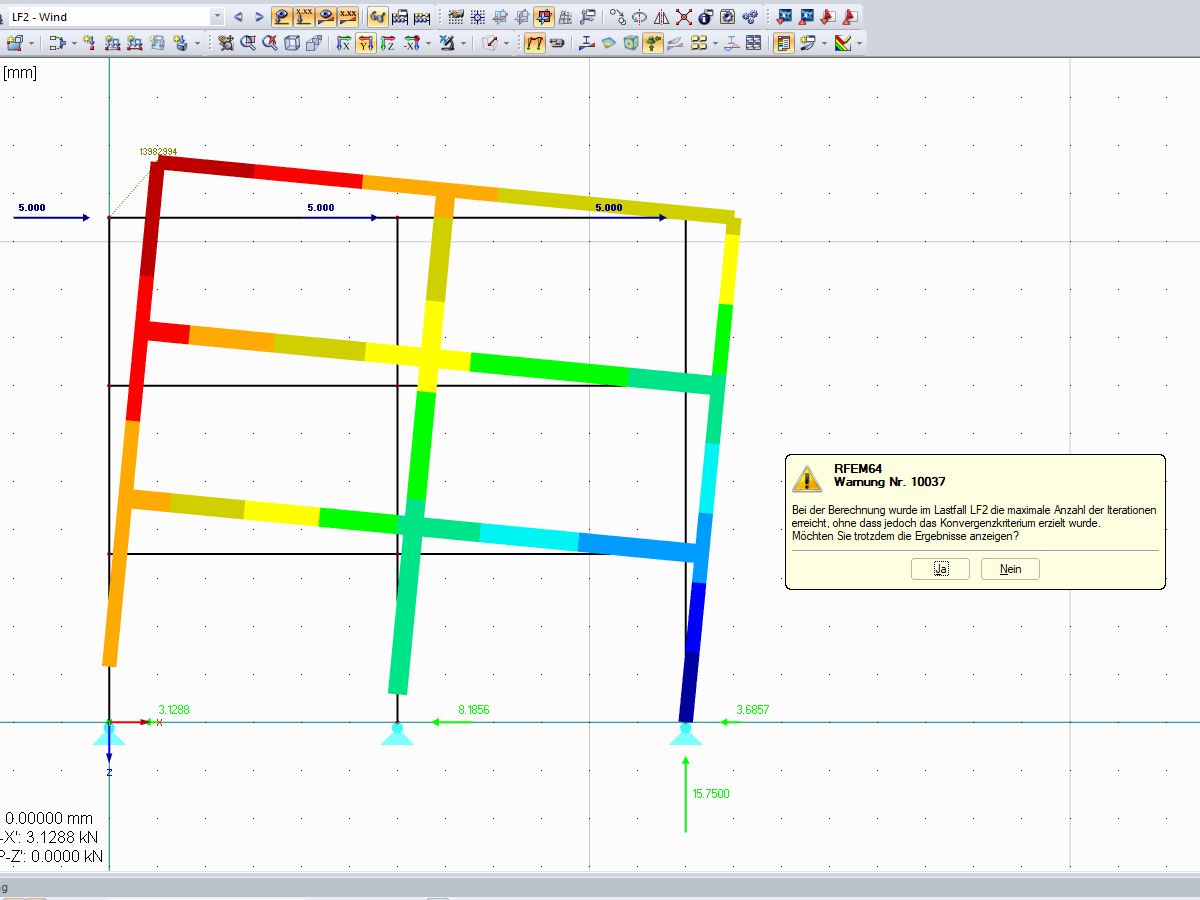Click the magnifier with red cross icon

pos(270,43)
